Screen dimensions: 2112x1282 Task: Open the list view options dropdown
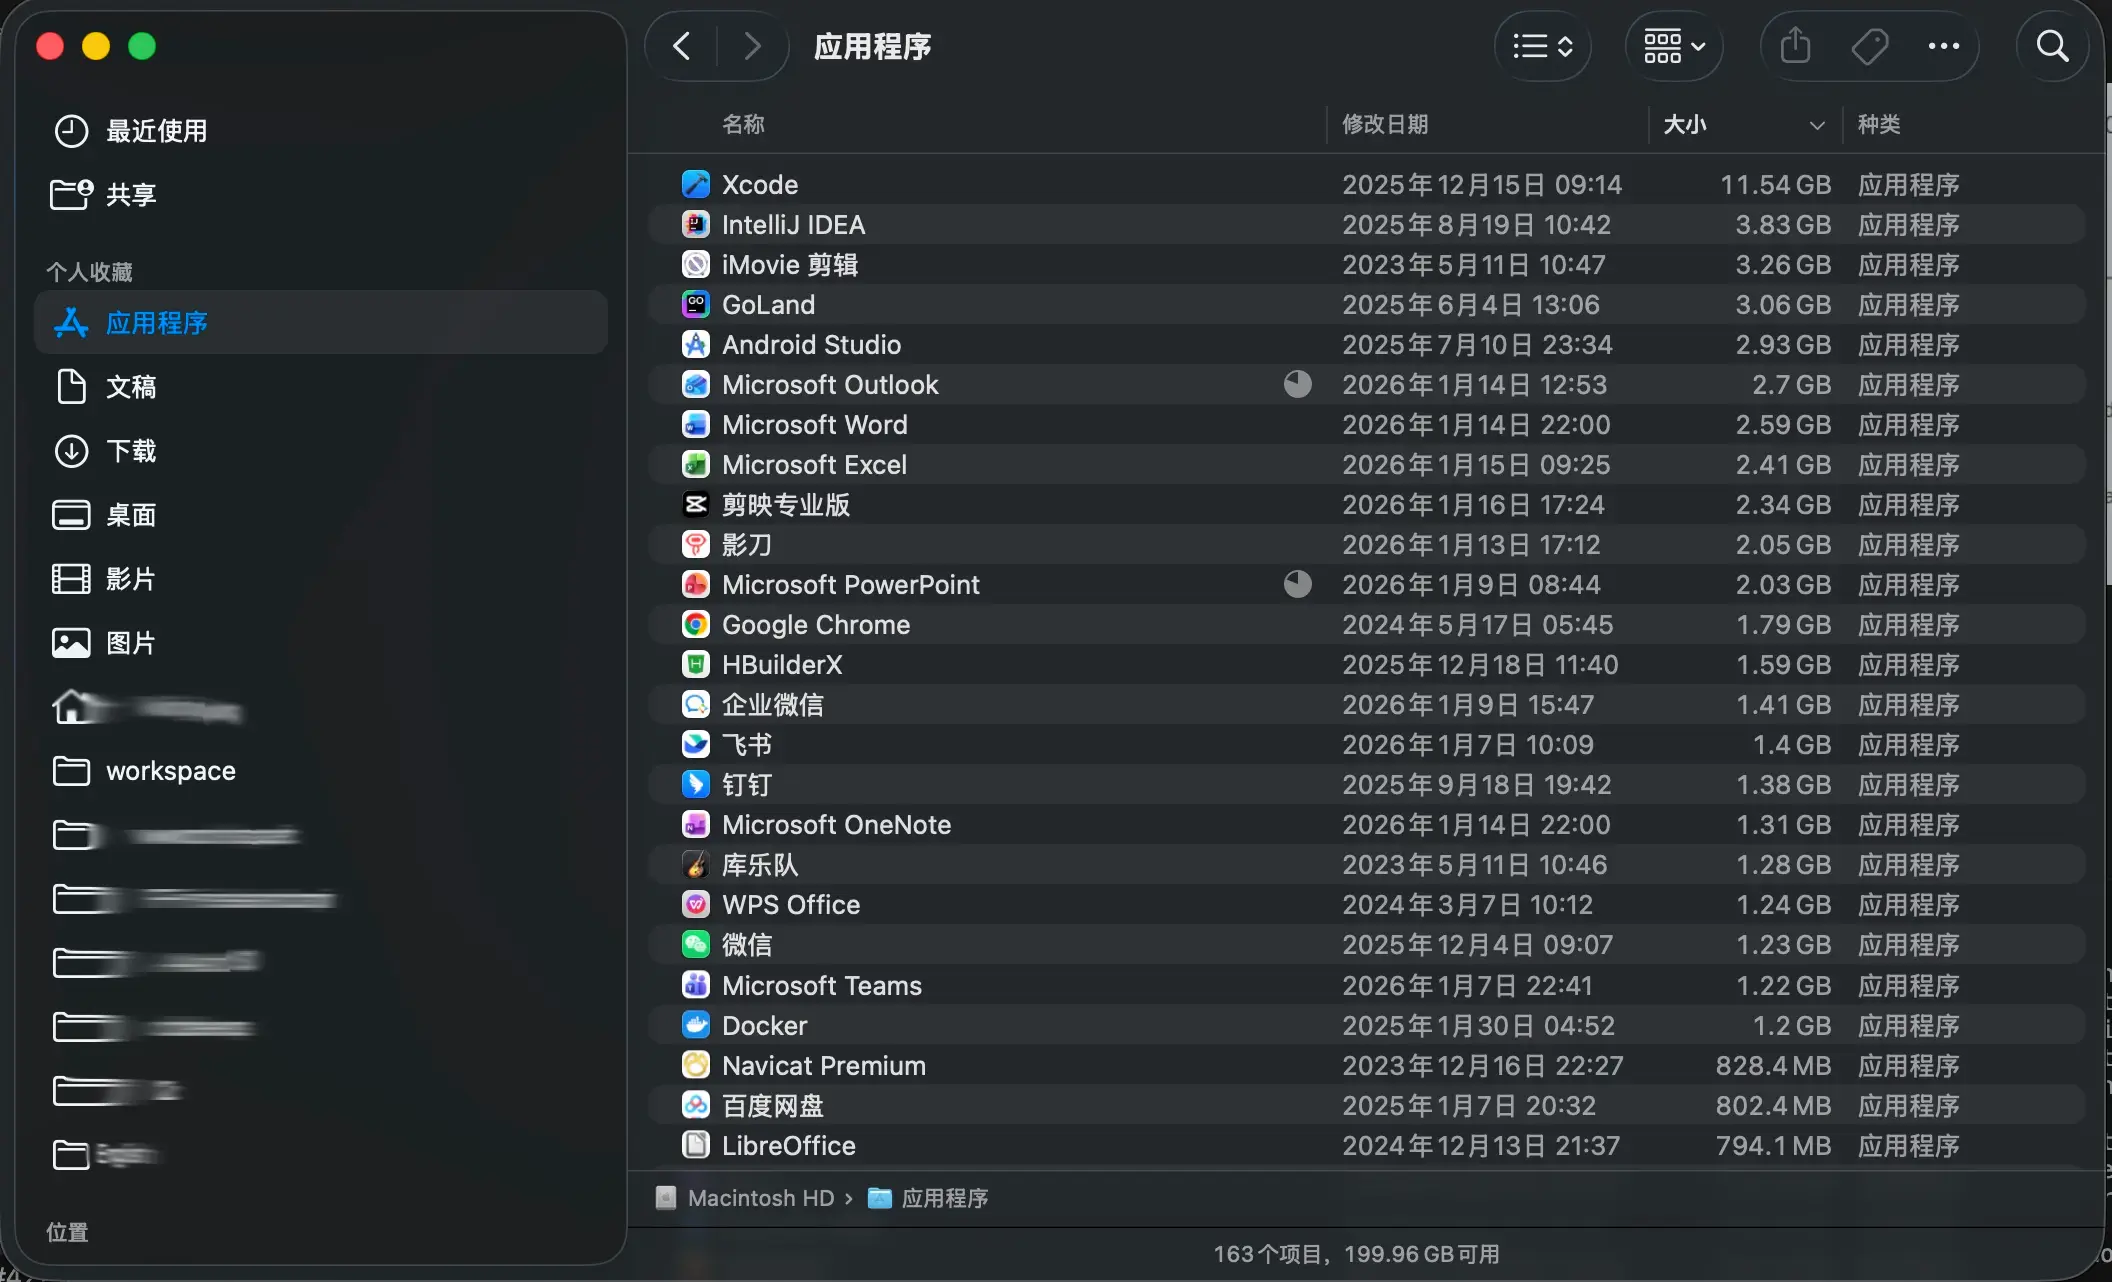pyautogui.click(x=1541, y=46)
